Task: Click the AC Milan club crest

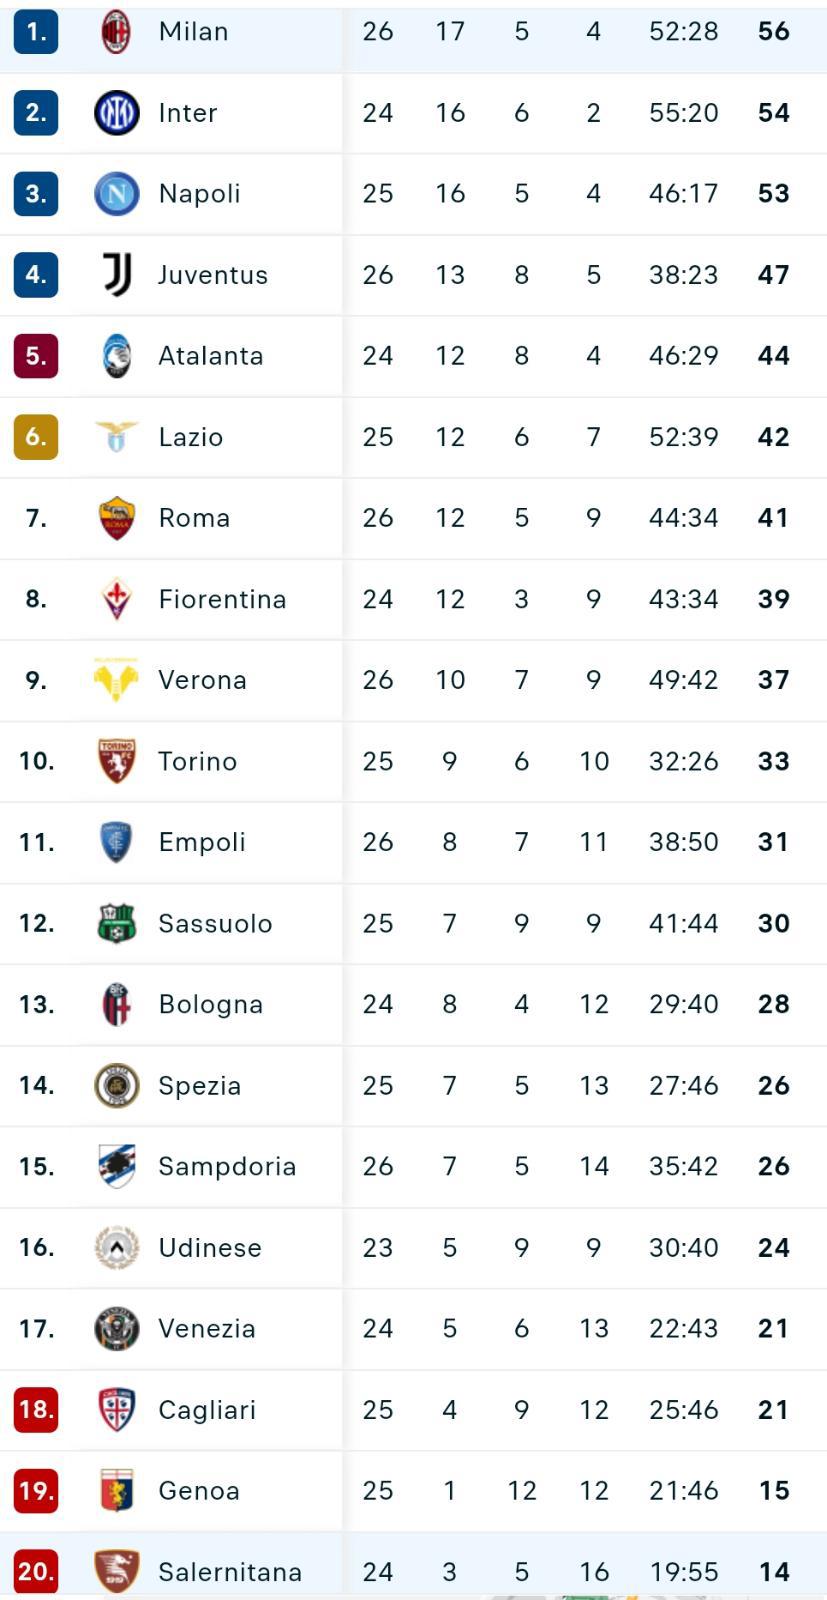Action: click(116, 32)
